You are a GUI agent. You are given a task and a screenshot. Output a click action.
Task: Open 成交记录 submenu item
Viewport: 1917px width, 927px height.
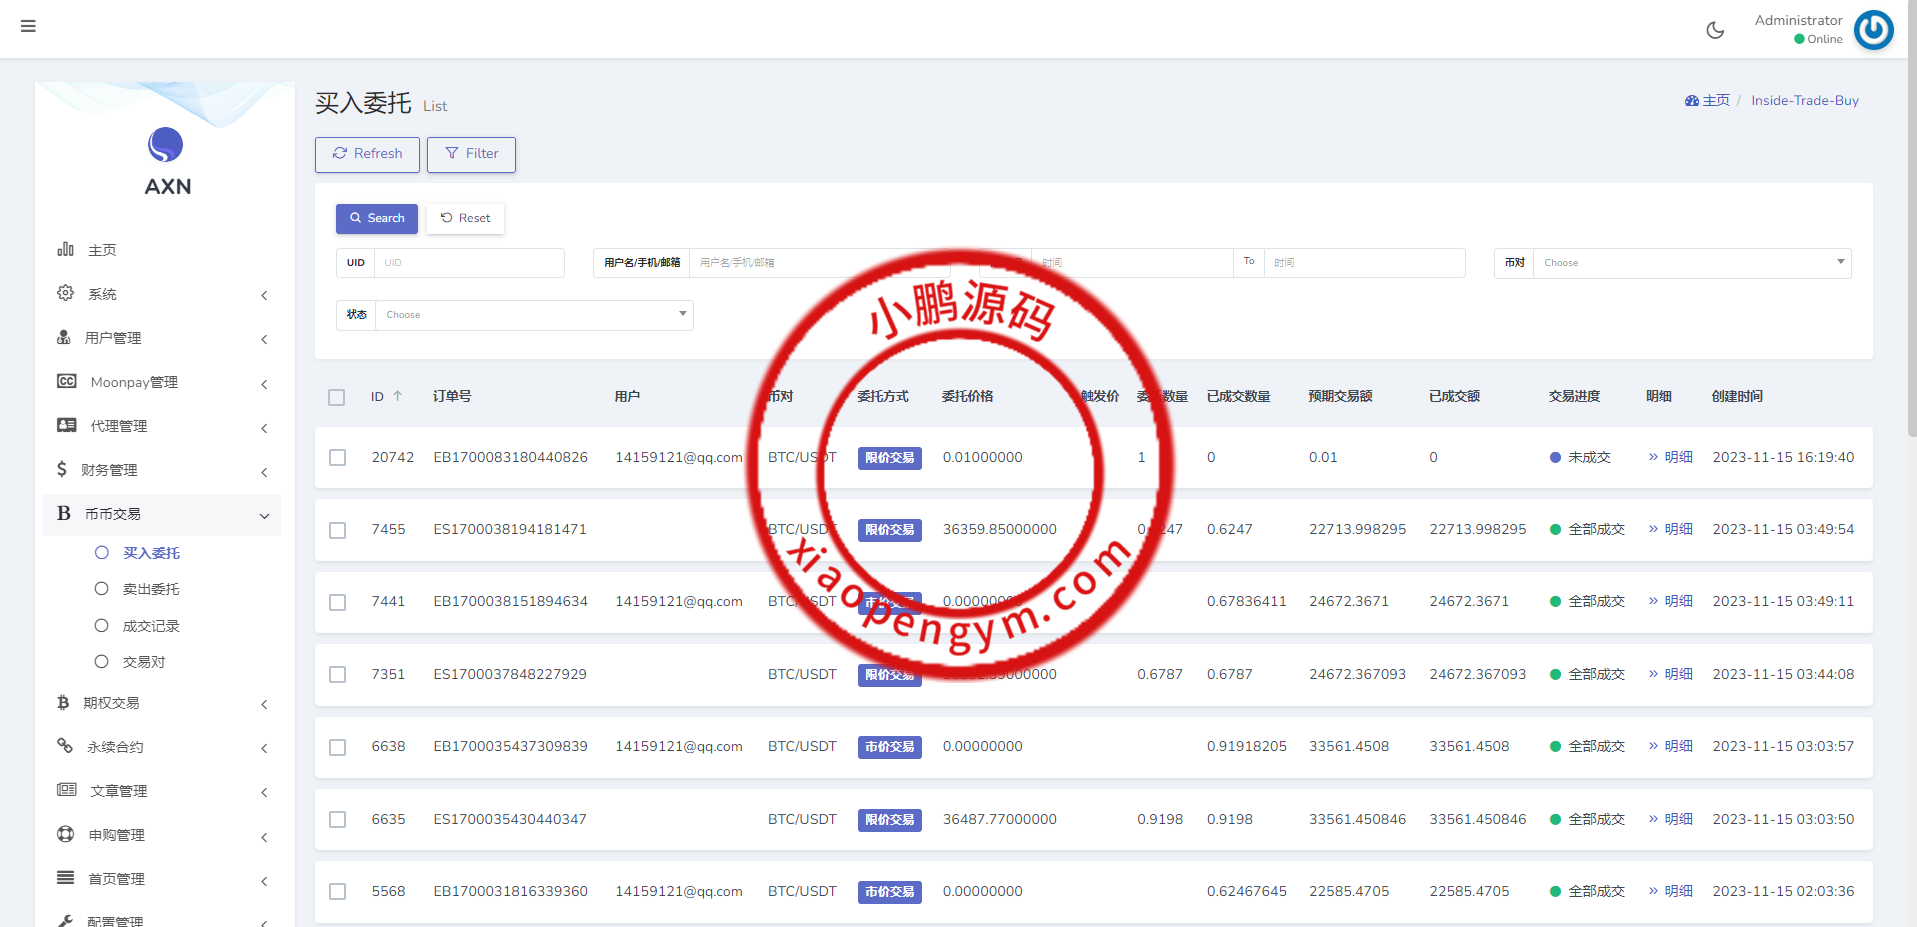coord(151,626)
